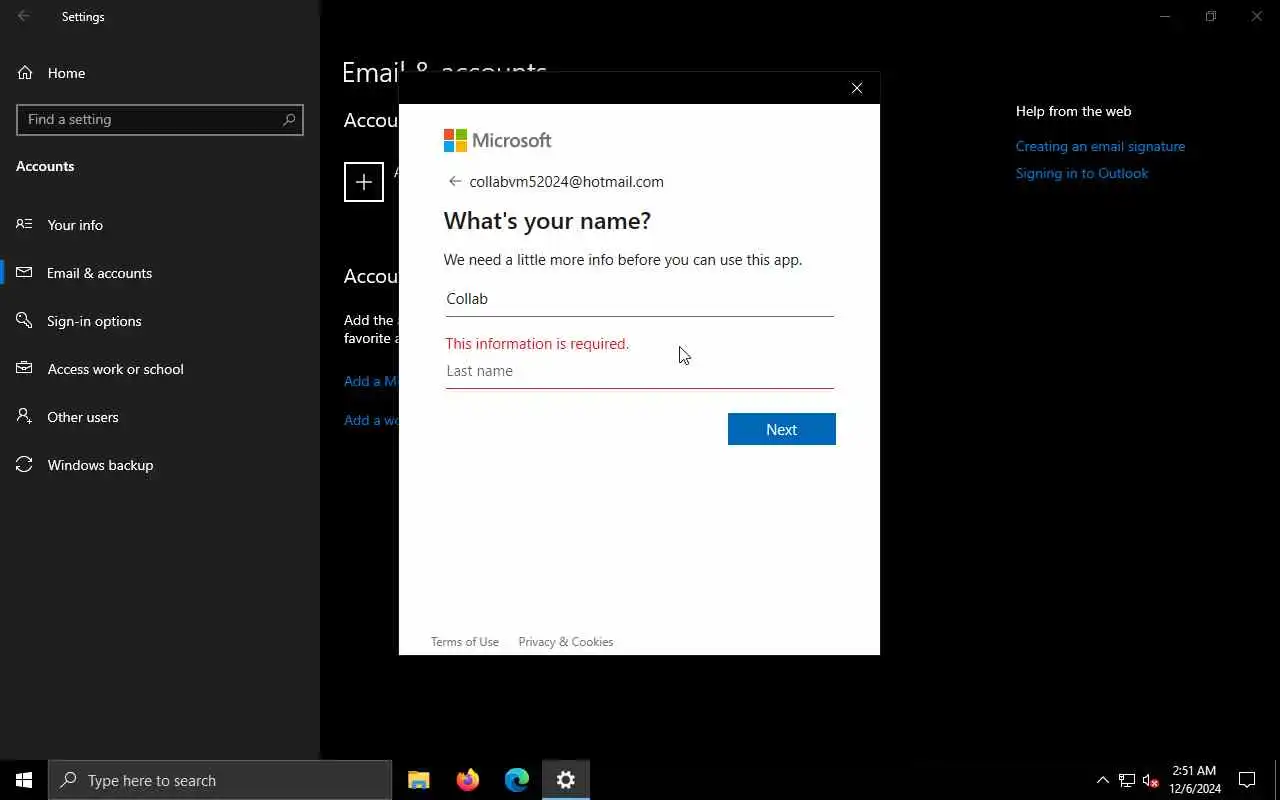Click the taskbar clock and date
Screen dimensions: 1280x800
tap(1195, 780)
